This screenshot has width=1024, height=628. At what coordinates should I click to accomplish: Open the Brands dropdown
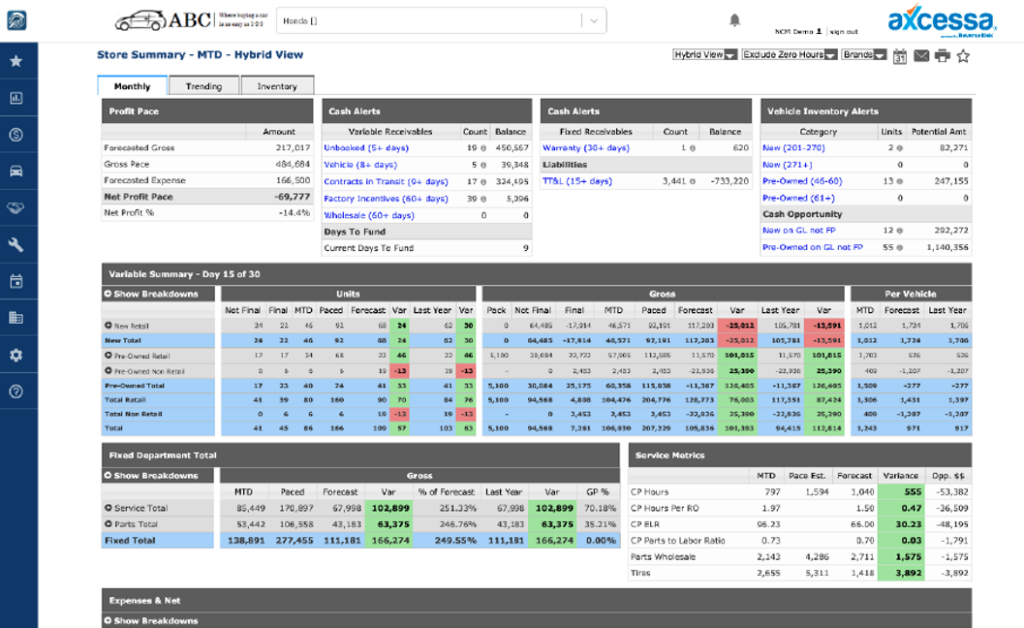click(x=863, y=55)
